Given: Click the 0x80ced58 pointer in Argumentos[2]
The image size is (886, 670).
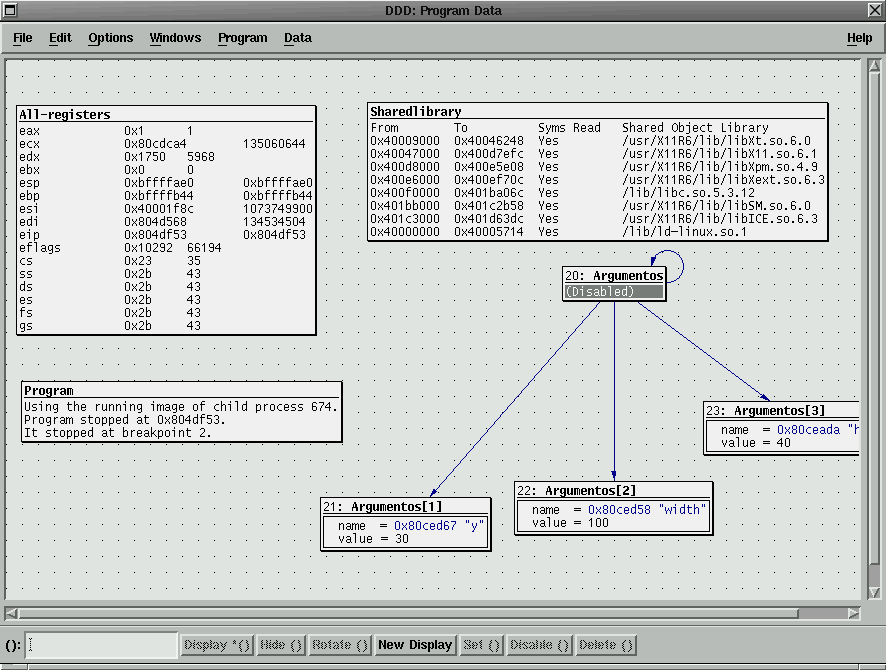Looking at the screenshot, I should (621, 509).
